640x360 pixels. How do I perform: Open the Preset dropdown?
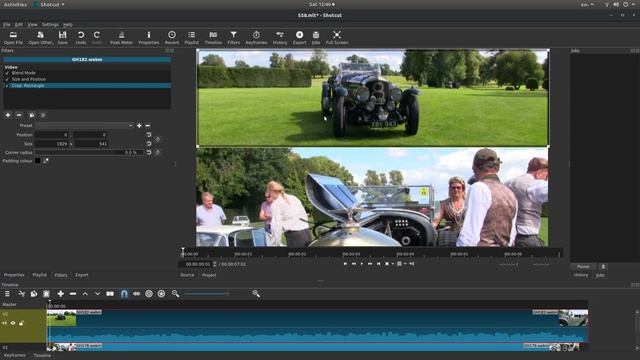point(84,126)
